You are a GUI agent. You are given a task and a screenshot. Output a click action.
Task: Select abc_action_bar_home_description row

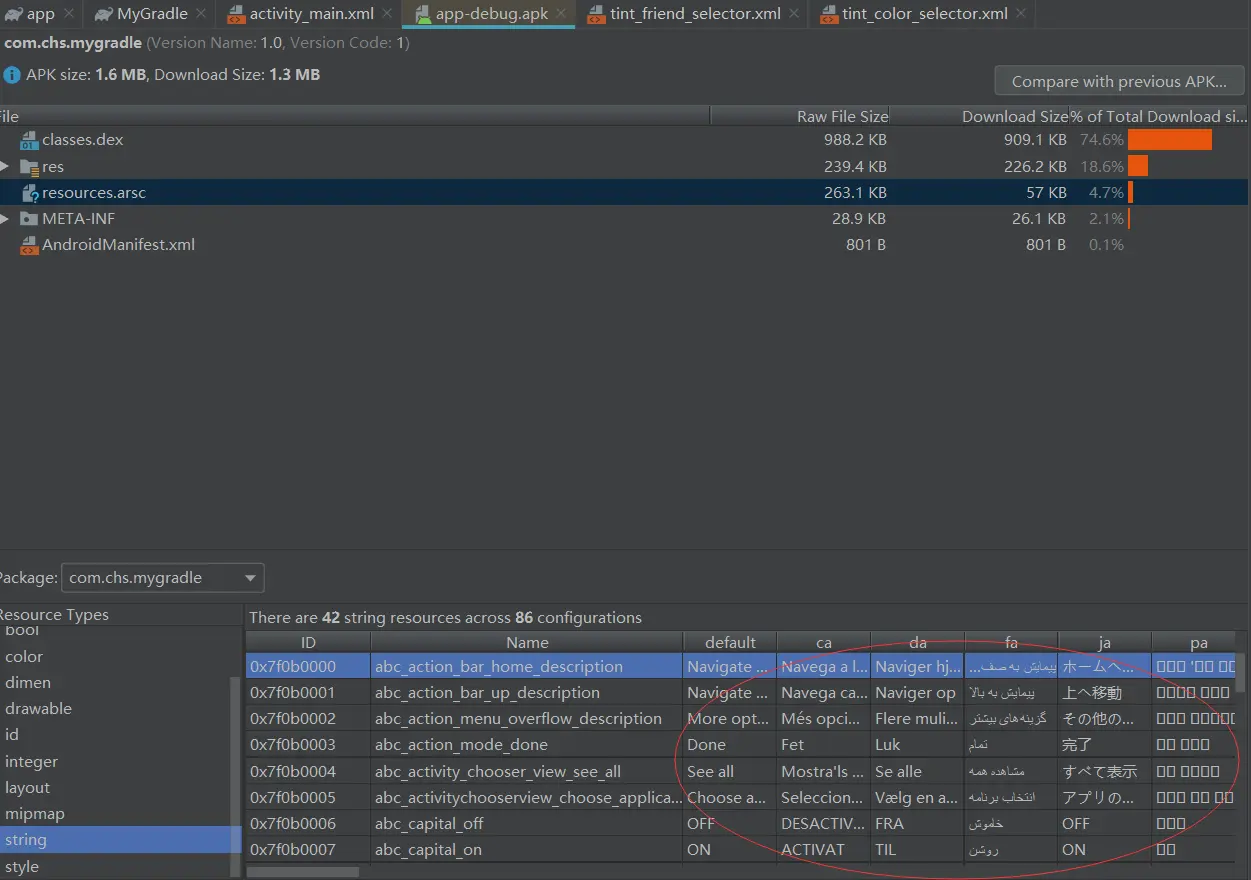741,666
